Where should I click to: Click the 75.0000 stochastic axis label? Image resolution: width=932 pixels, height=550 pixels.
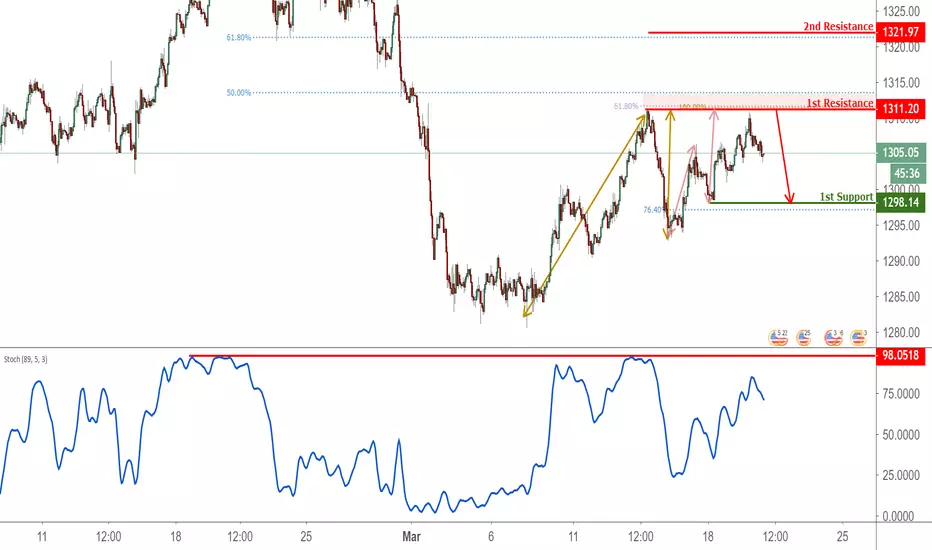[900, 393]
